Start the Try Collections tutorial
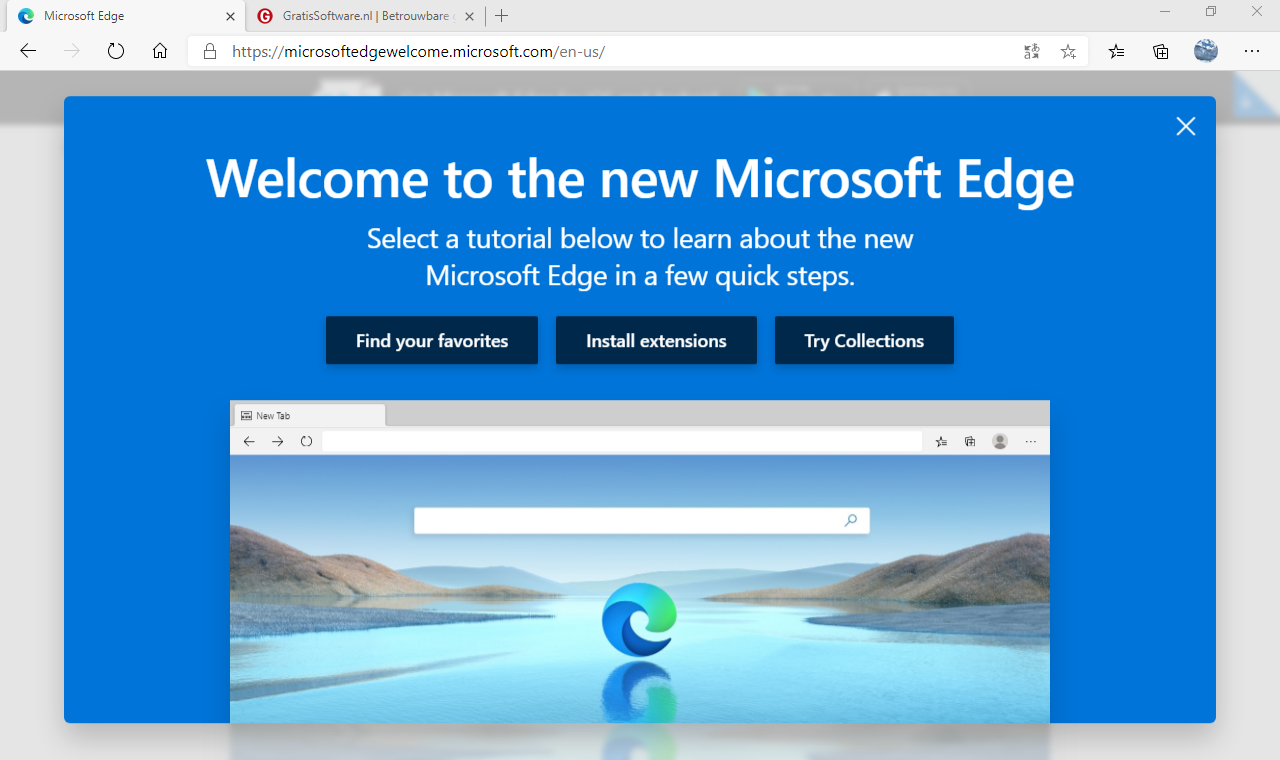 click(864, 341)
